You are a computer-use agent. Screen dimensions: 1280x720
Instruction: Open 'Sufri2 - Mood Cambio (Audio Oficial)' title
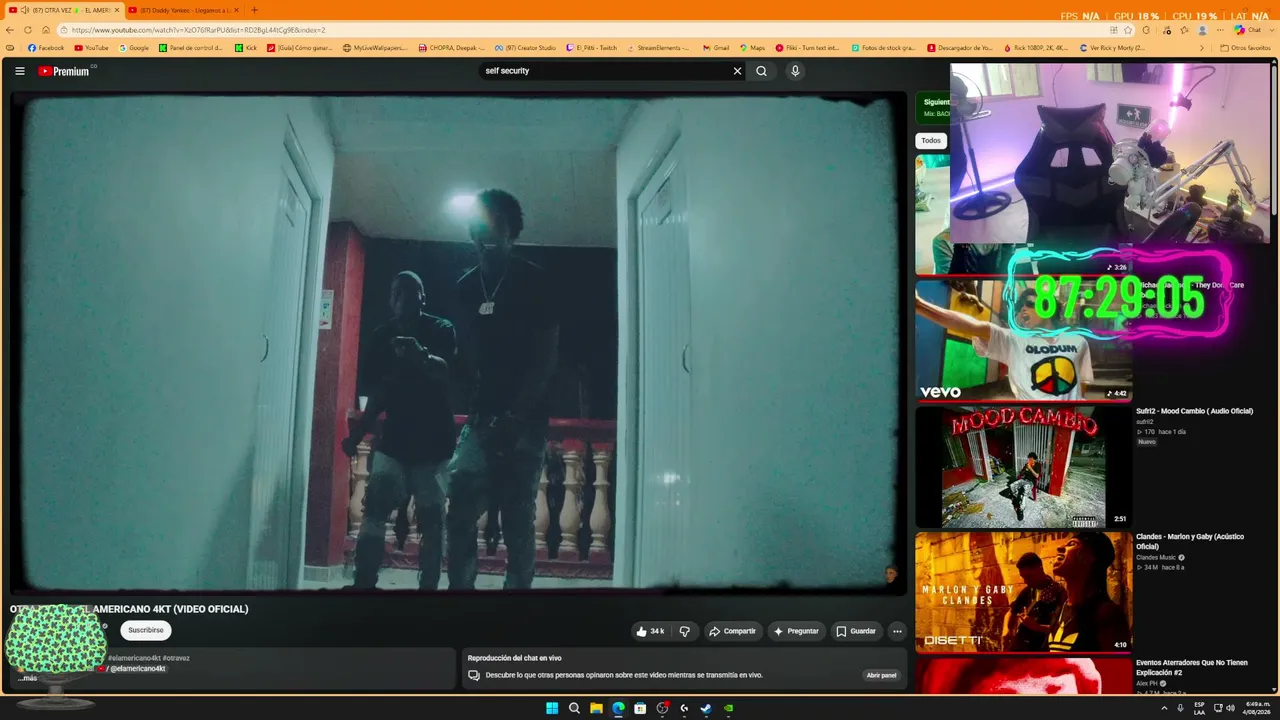[1194, 411]
